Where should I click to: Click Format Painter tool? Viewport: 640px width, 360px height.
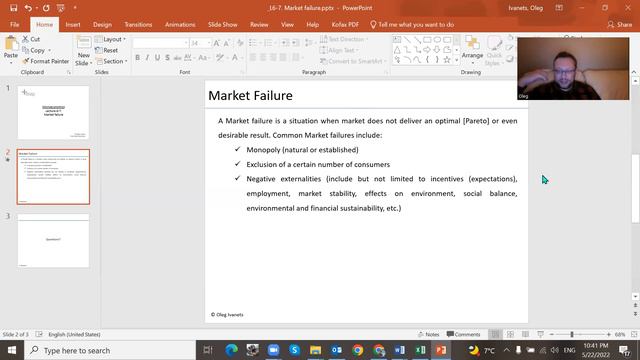(46, 61)
